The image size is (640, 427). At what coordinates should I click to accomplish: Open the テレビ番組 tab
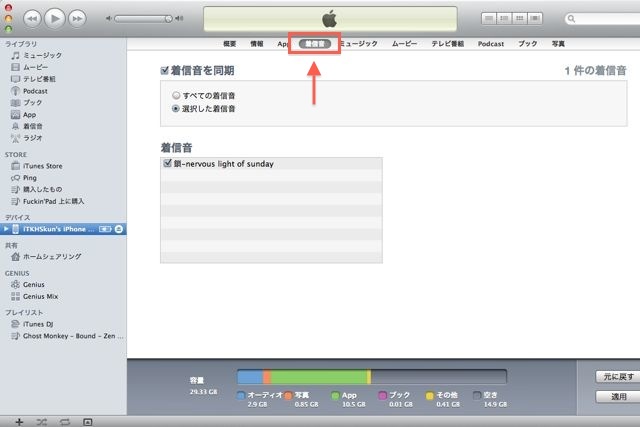tap(448, 44)
